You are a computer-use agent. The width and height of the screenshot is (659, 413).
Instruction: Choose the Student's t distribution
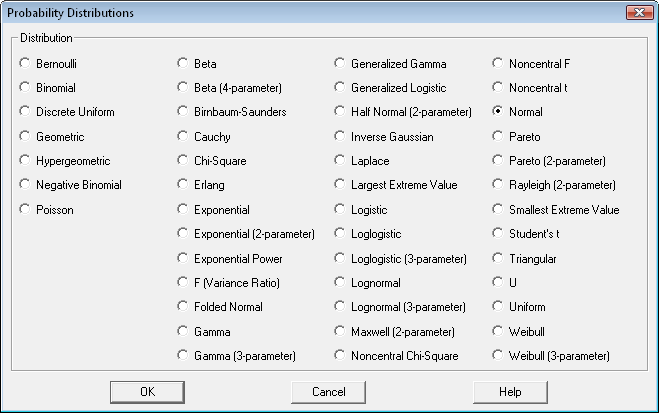point(498,234)
